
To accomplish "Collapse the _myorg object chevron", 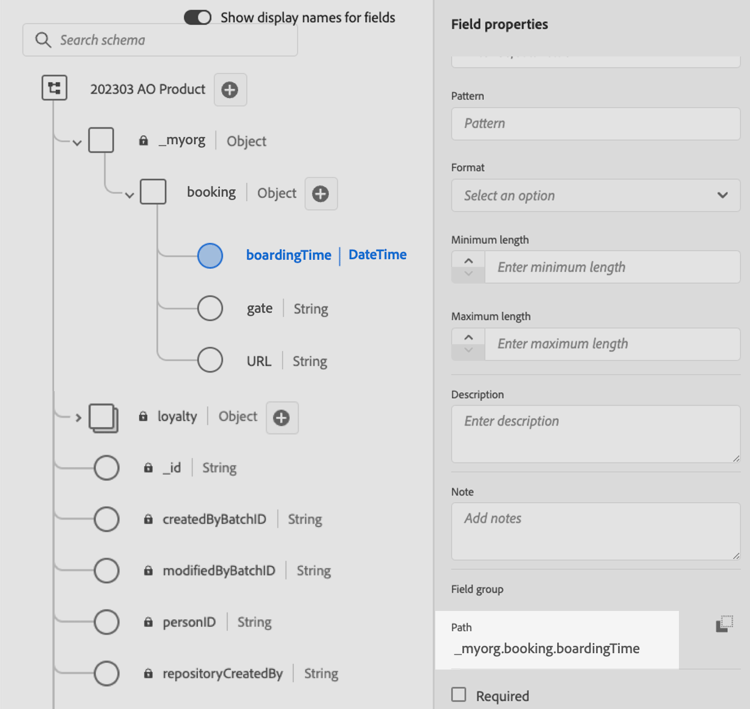I will pyautogui.click(x=77, y=142).
